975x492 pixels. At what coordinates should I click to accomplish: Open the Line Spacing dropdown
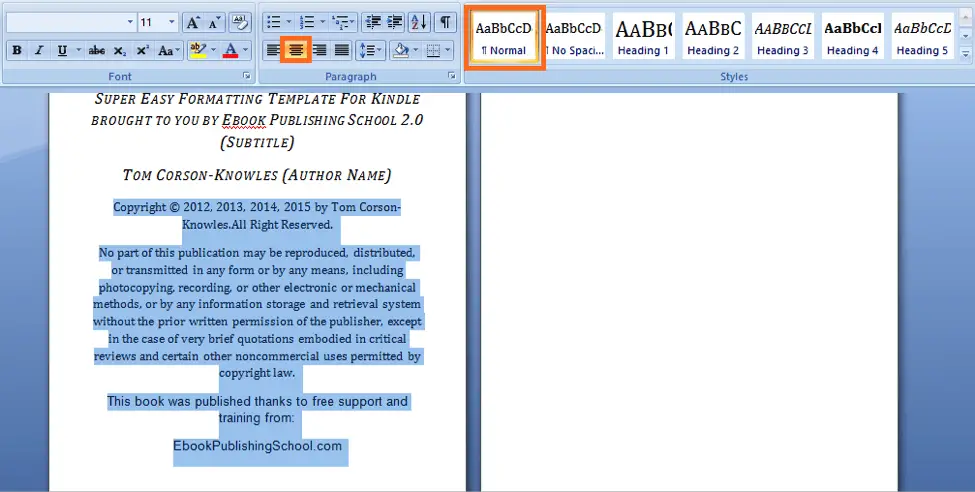371,50
